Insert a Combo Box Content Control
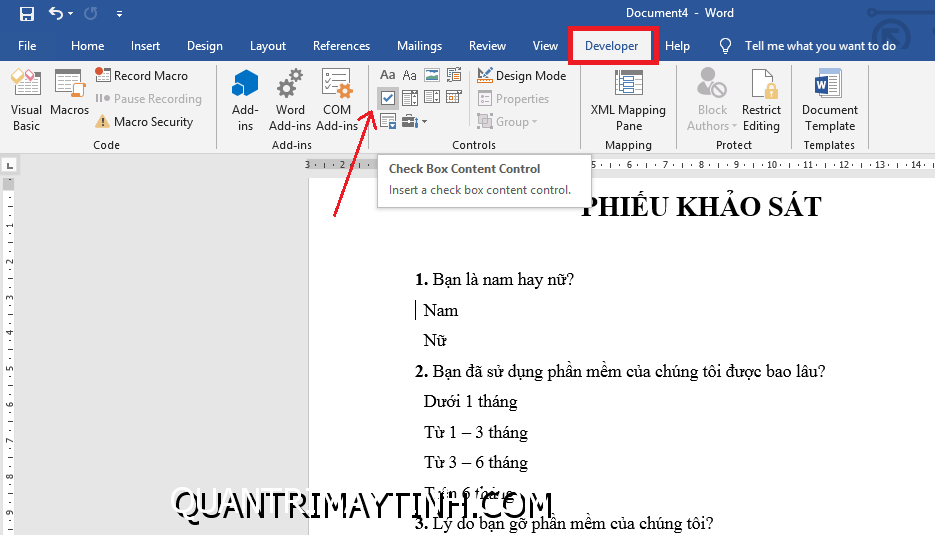Image resolution: width=935 pixels, height=535 pixels. (x=410, y=97)
